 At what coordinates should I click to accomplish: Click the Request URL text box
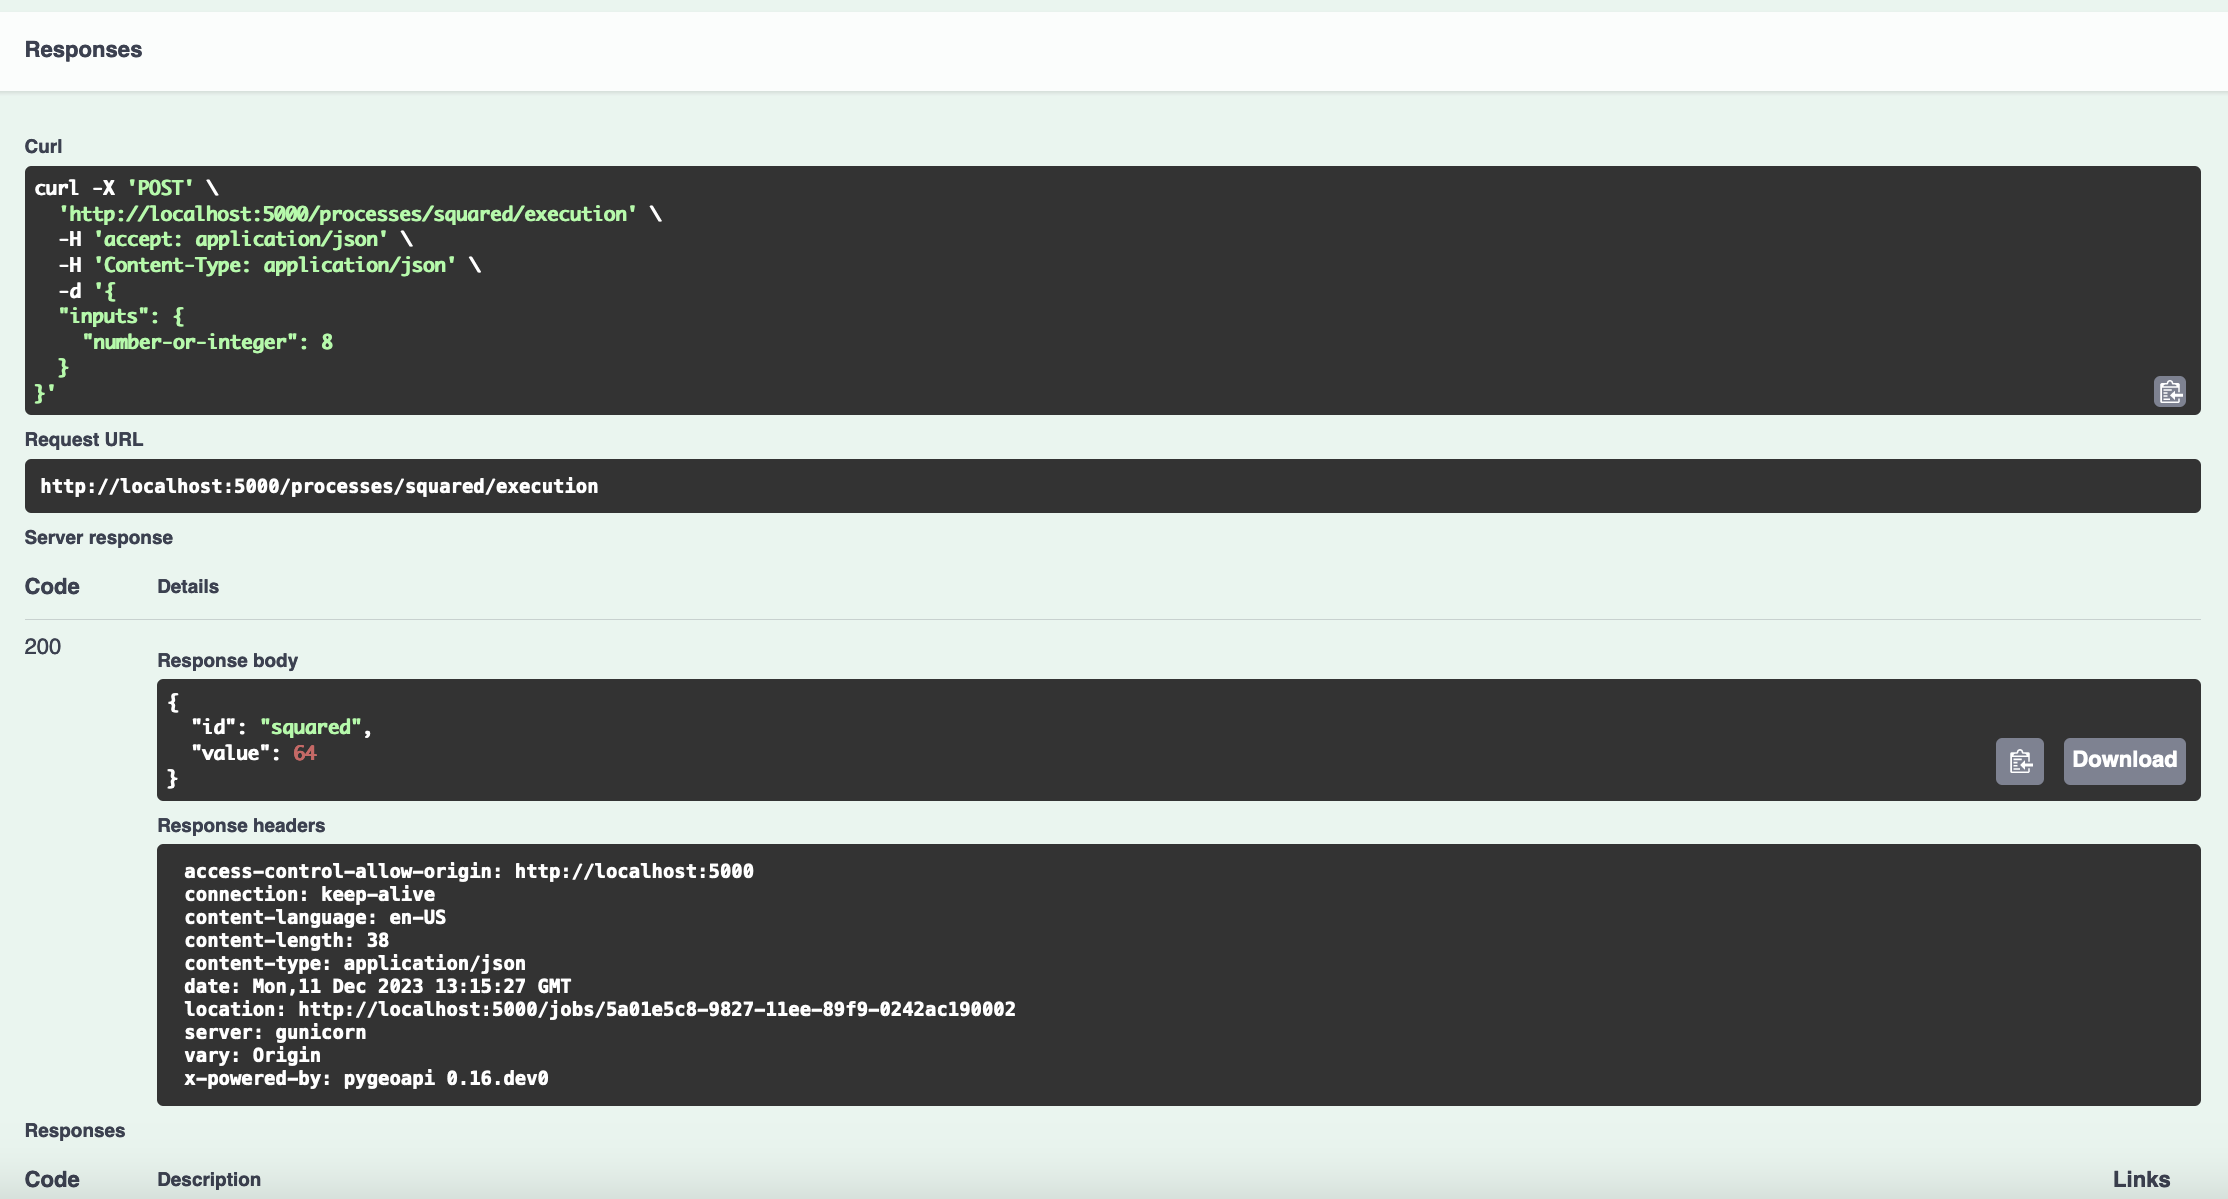[x=1112, y=486]
